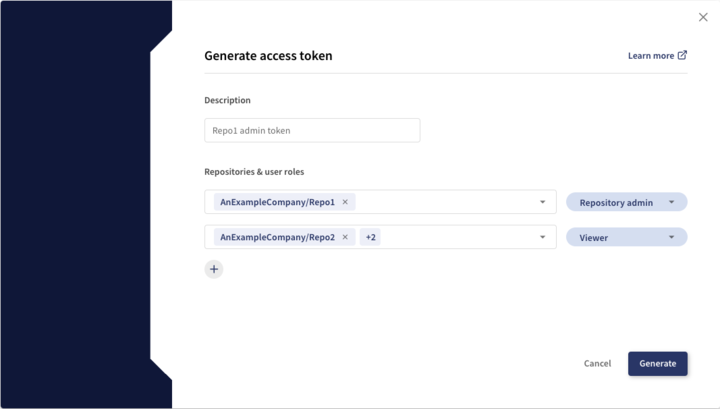The width and height of the screenshot is (720, 409).
Task: Click the external link icon beside Learn more
Action: click(x=683, y=55)
